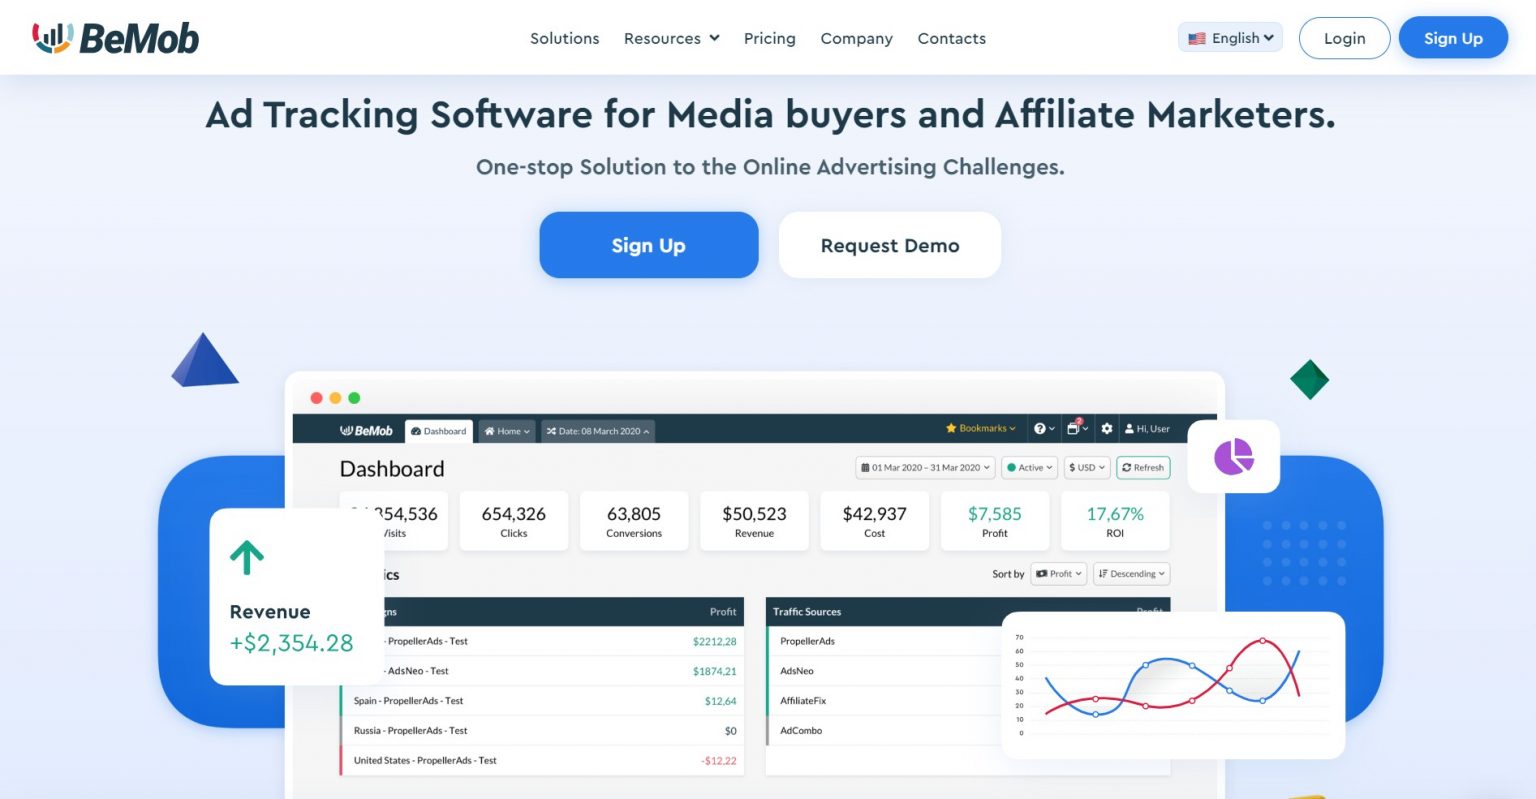Select the Refresh icon on the dashboard
Screen dimensions: 1536x799
1143,467
